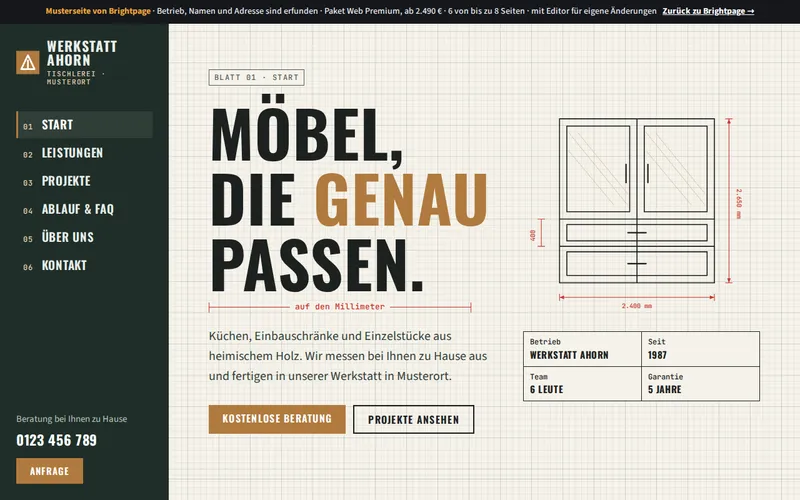This screenshot has height=500, width=800.
Task: Navigate to Über uns
Action: click(x=85, y=237)
